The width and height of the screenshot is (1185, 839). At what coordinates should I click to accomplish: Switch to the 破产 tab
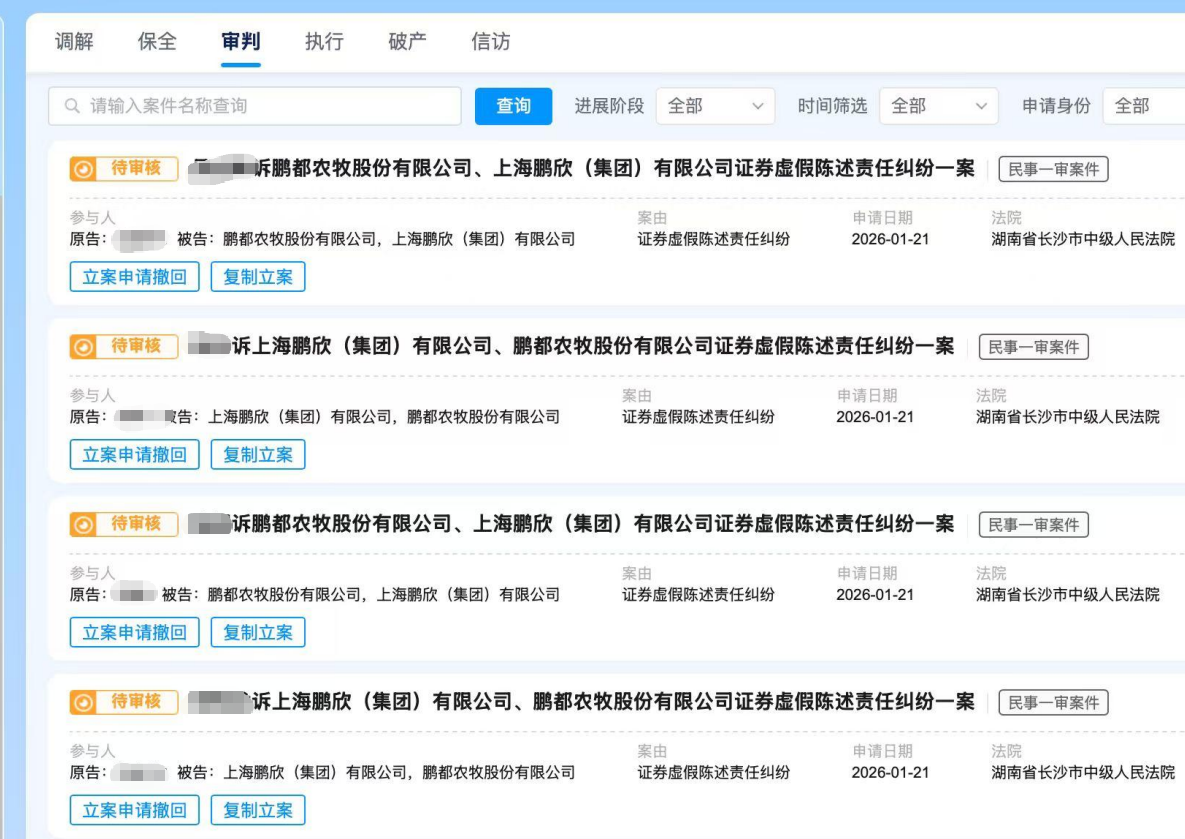[405, 42]
